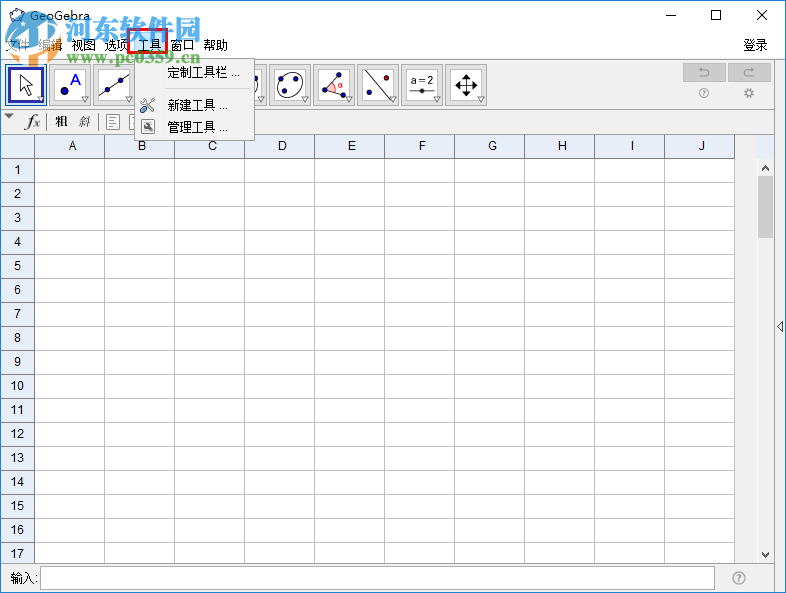Click the Redo arrow button
The height and width of the screenshot is (593, 786).
coord(749,73)
